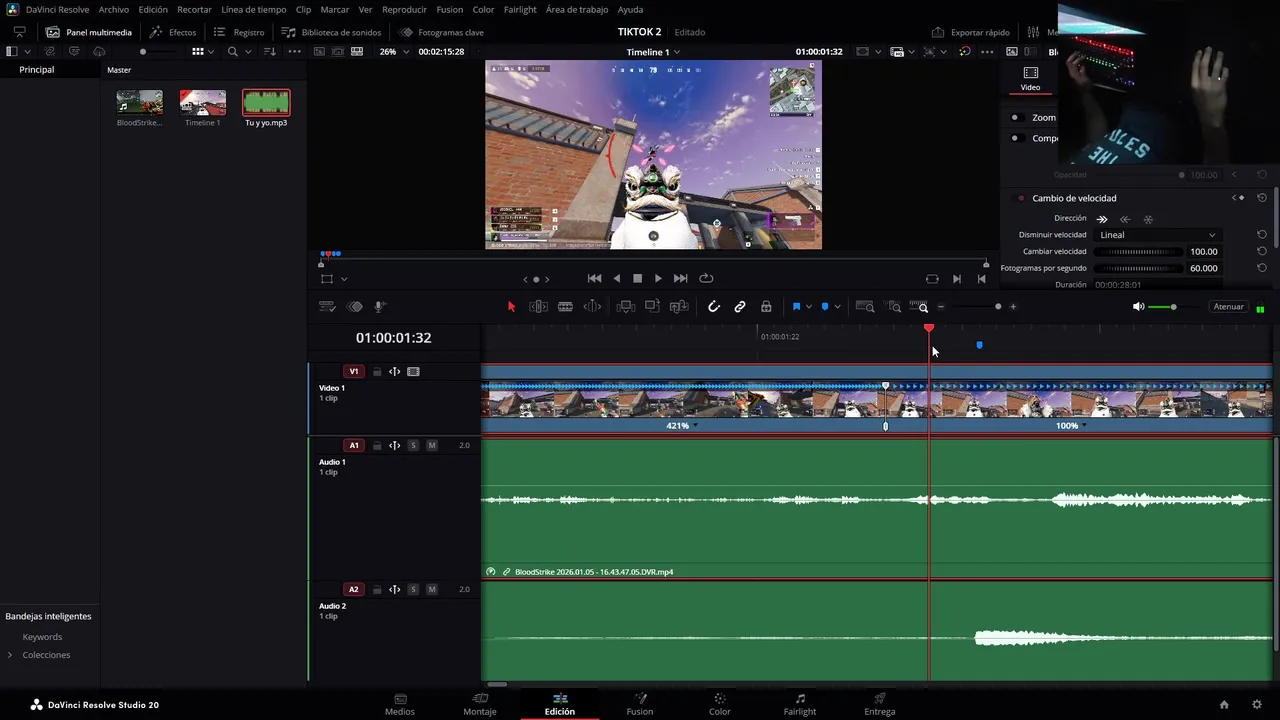Mute the Audio 2 track
The height and width of the screenshot is (720, 1280).
pyautogui.click(x=432, y=590)
